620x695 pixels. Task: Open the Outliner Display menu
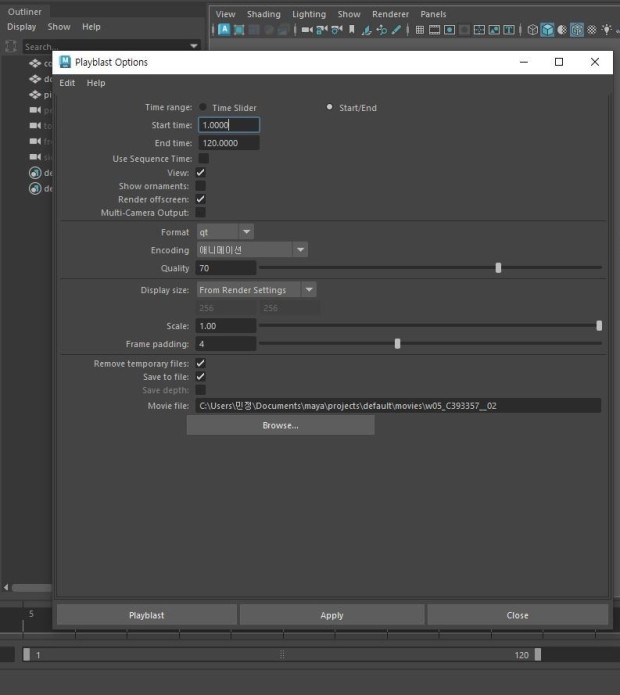pos(21,27)
